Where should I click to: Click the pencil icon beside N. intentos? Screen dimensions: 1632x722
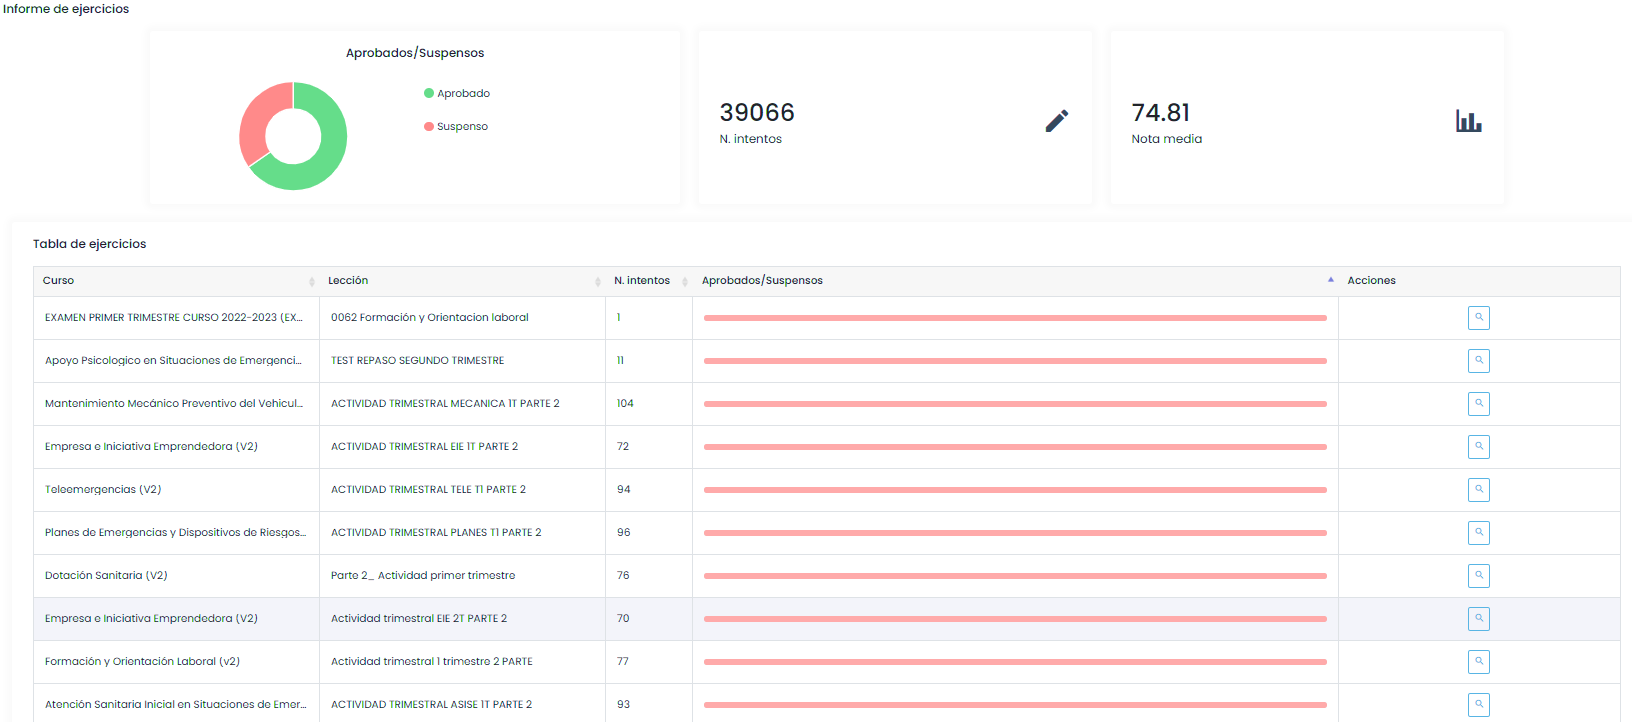tap(1057, 121)
